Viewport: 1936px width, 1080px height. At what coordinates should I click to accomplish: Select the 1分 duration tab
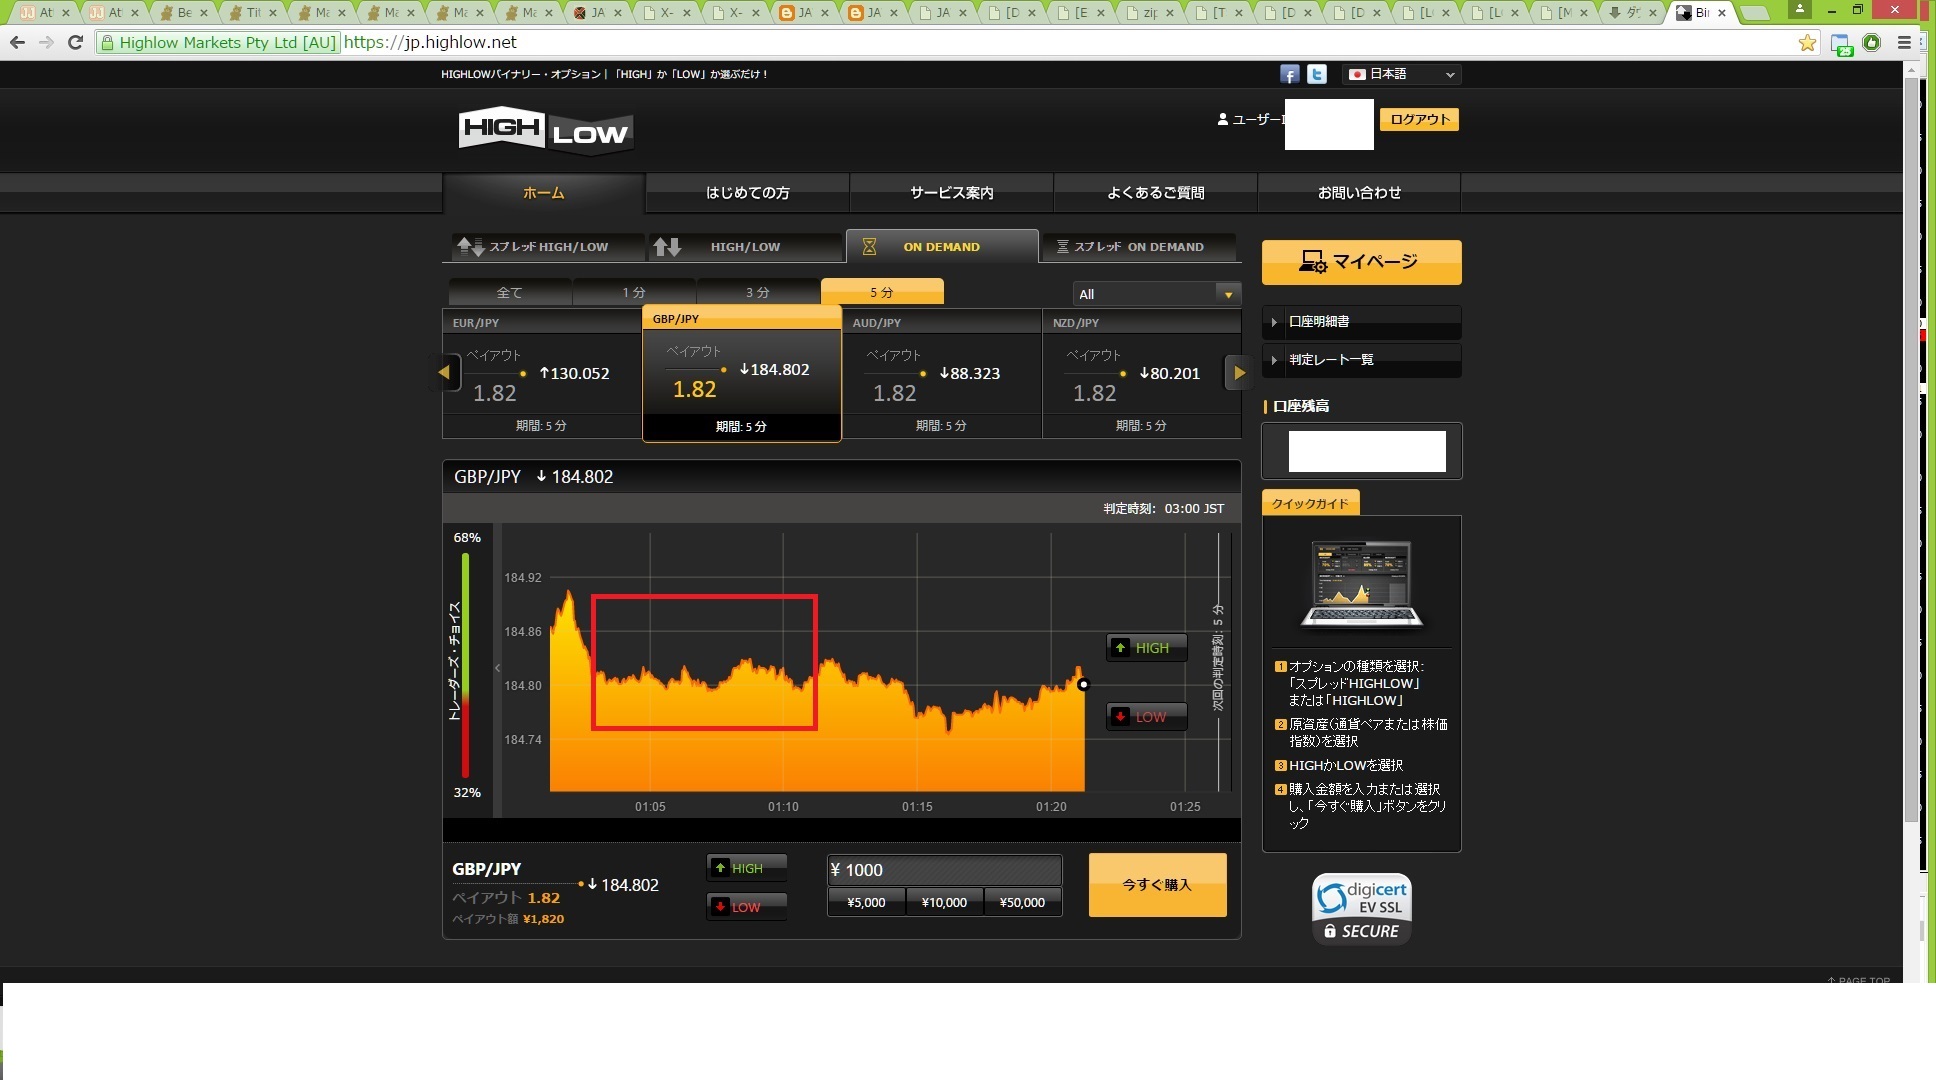point(633,292)
